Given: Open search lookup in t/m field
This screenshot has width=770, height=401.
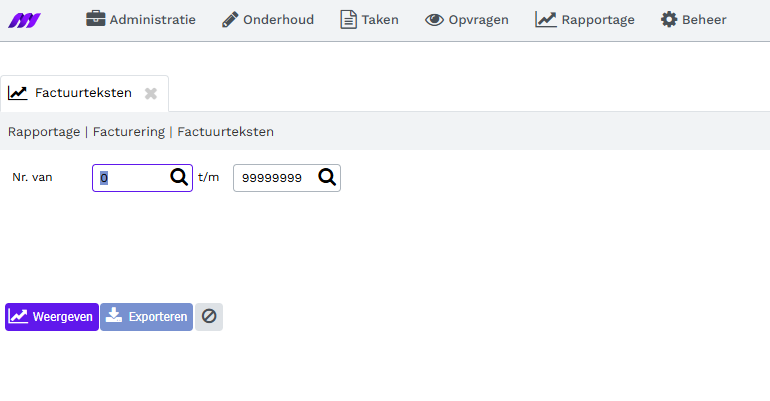Looking at the screenshot, I should point(327,177).
